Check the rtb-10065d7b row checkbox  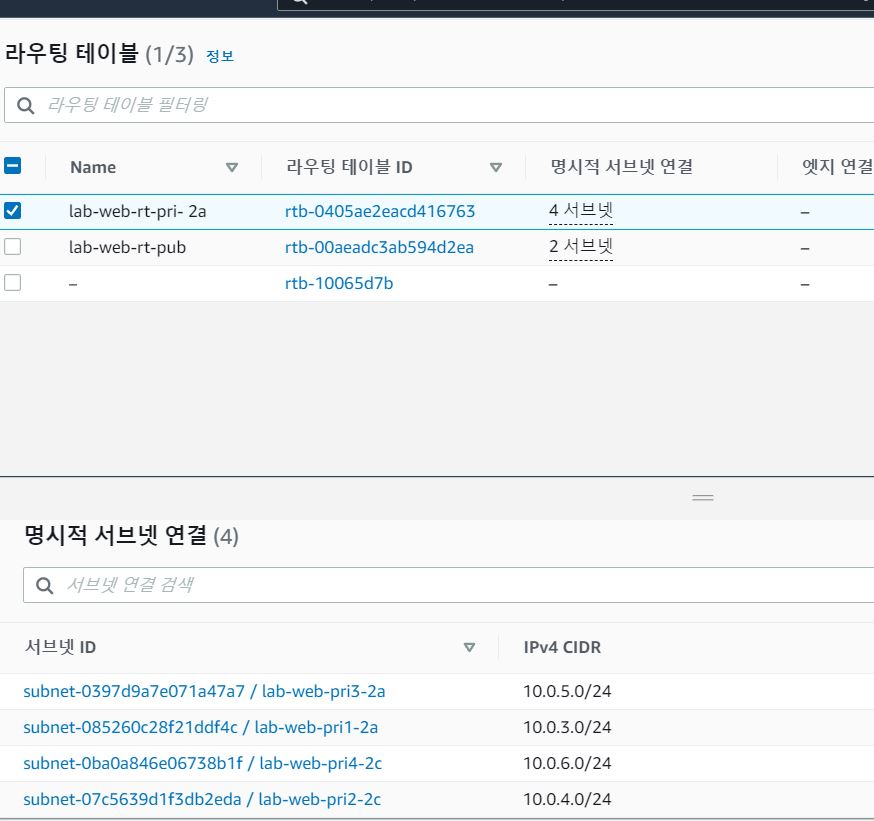[12, 283]
